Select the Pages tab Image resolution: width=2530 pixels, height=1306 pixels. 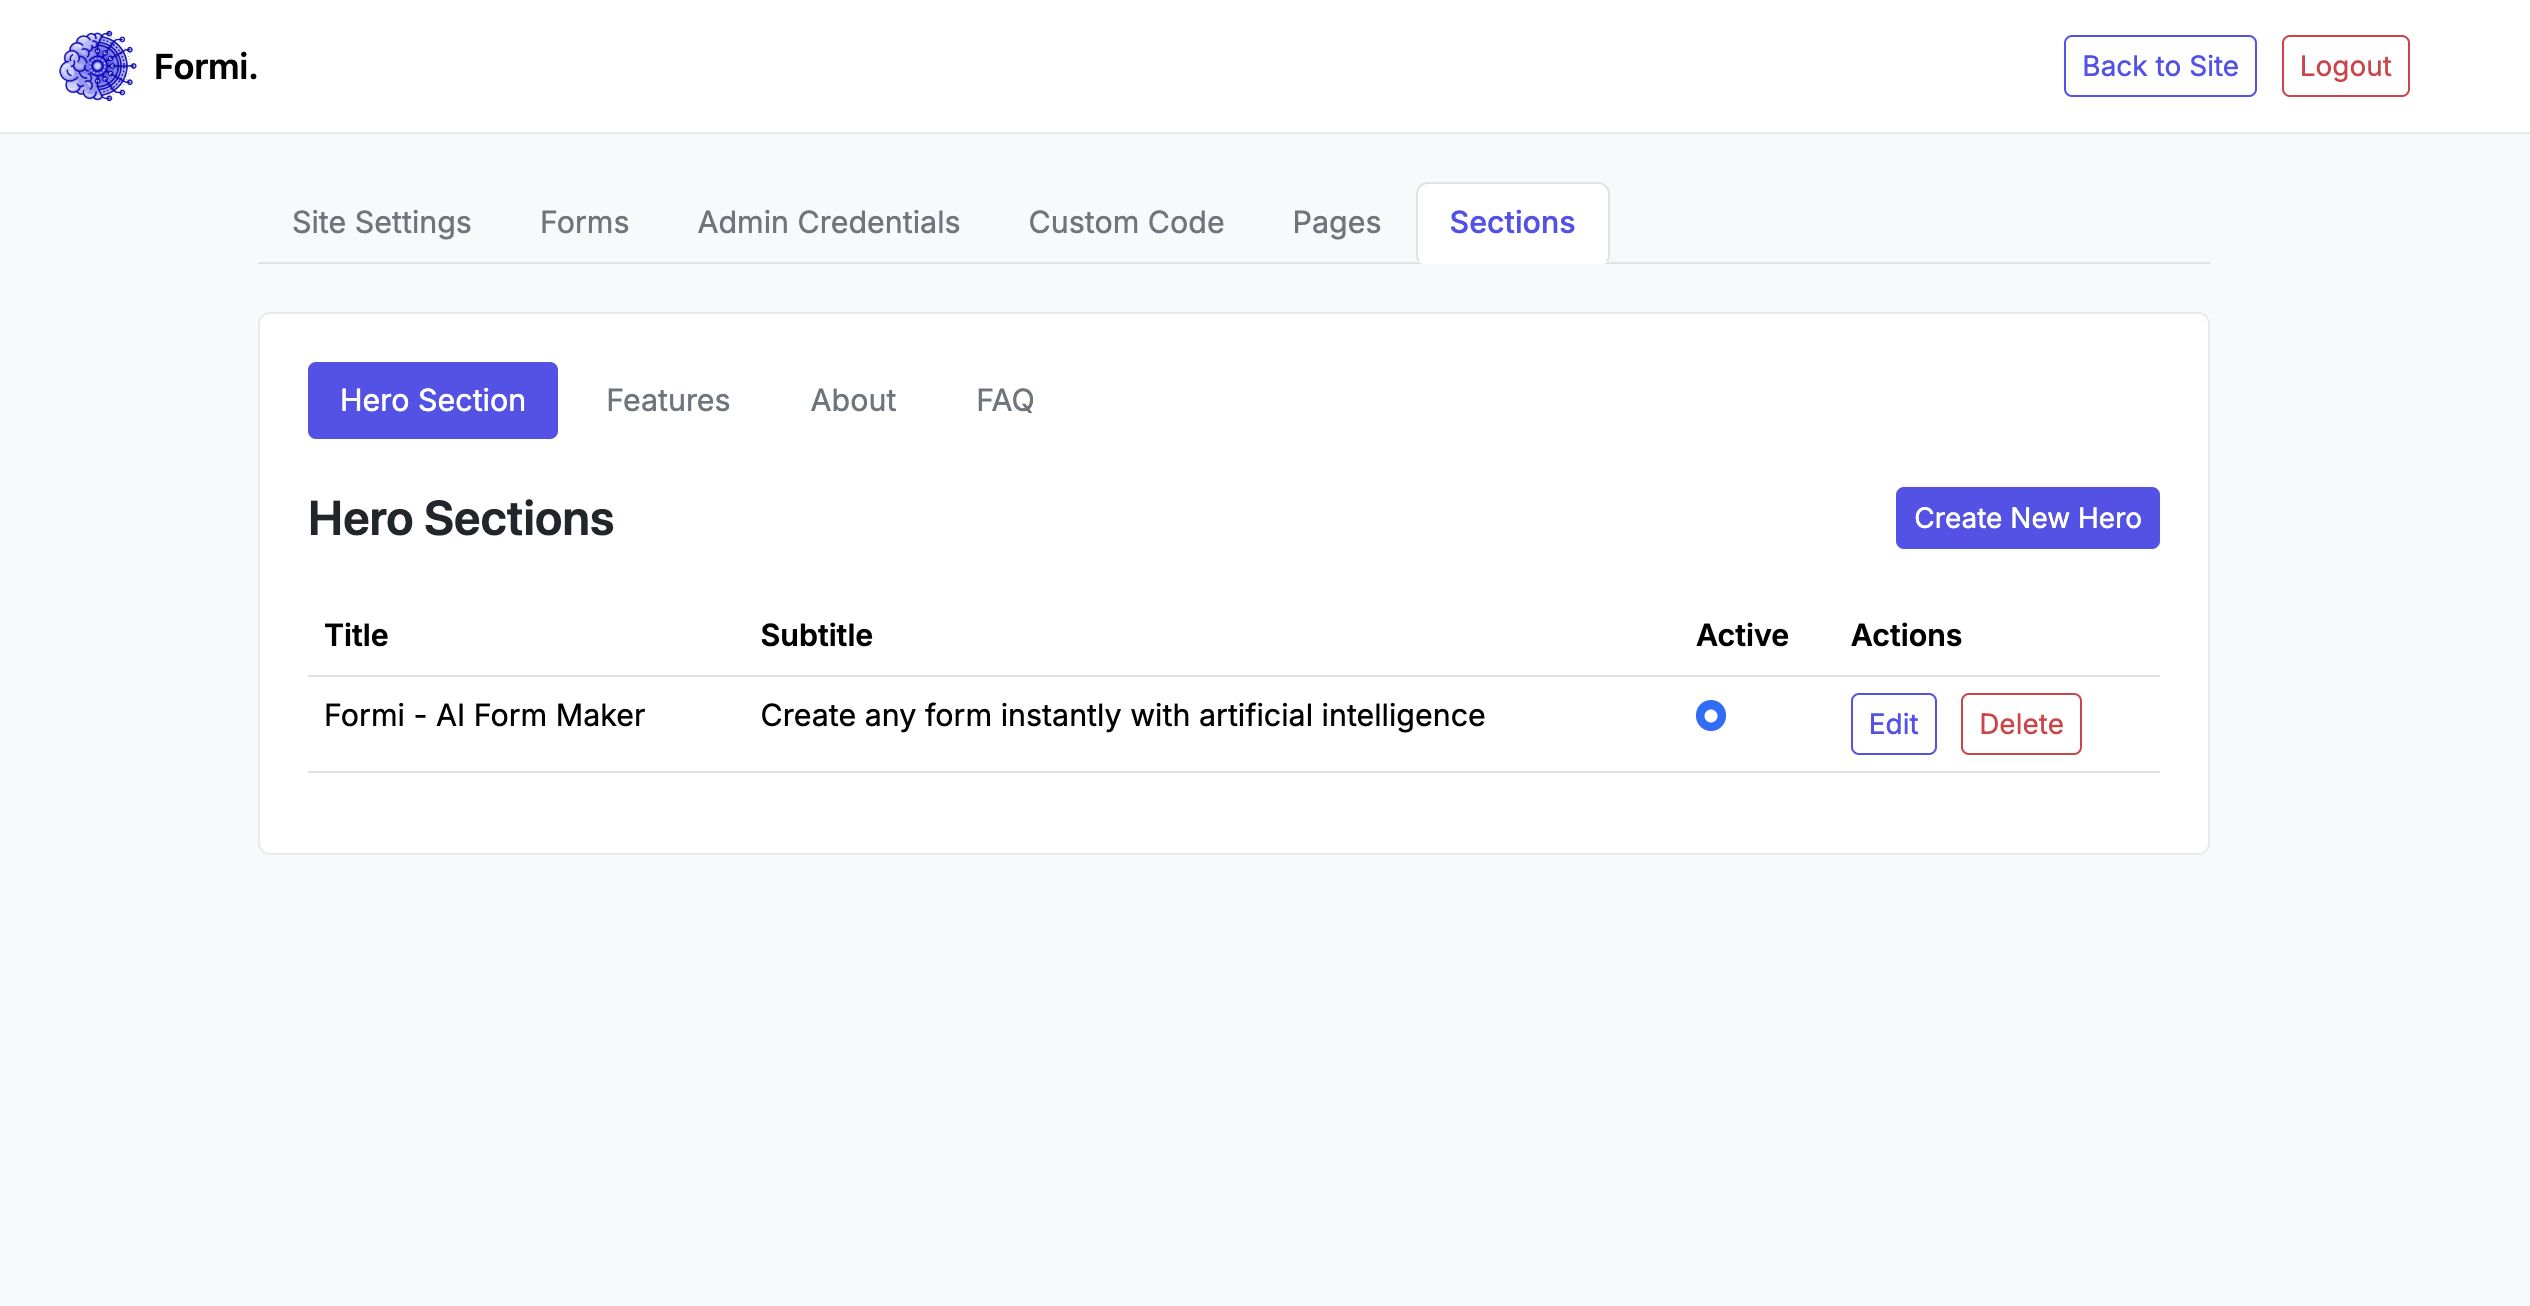pyautogui.click(x=1336, y=222)
